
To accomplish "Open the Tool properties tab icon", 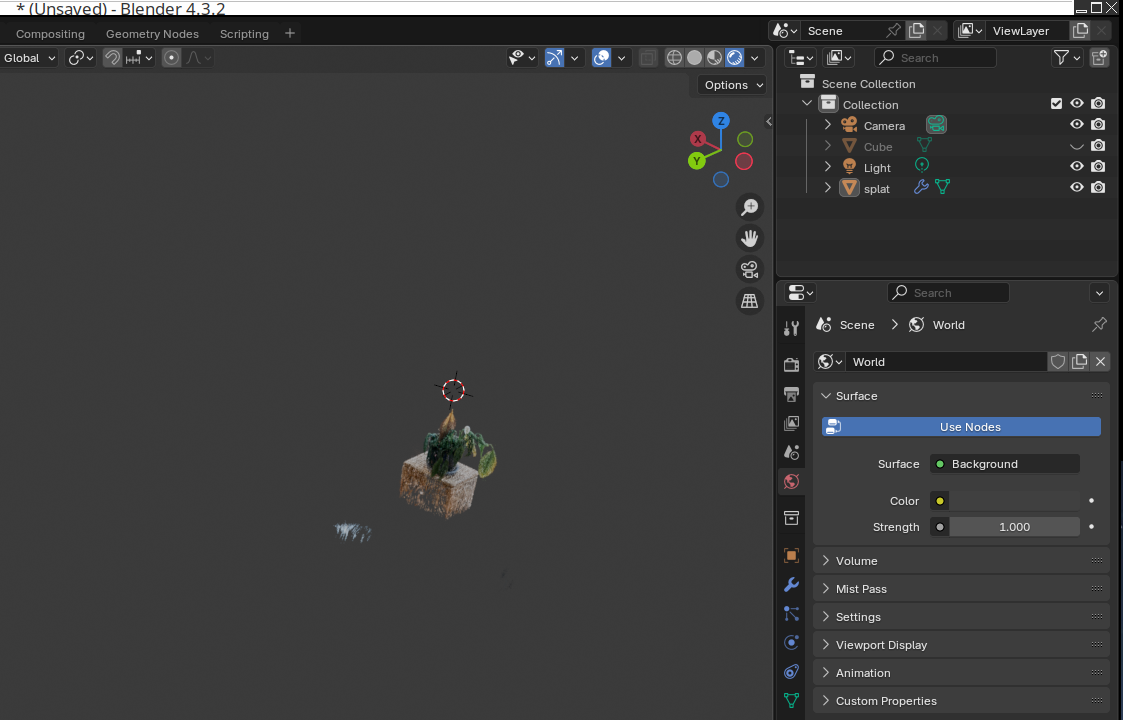I will point(791,328).
